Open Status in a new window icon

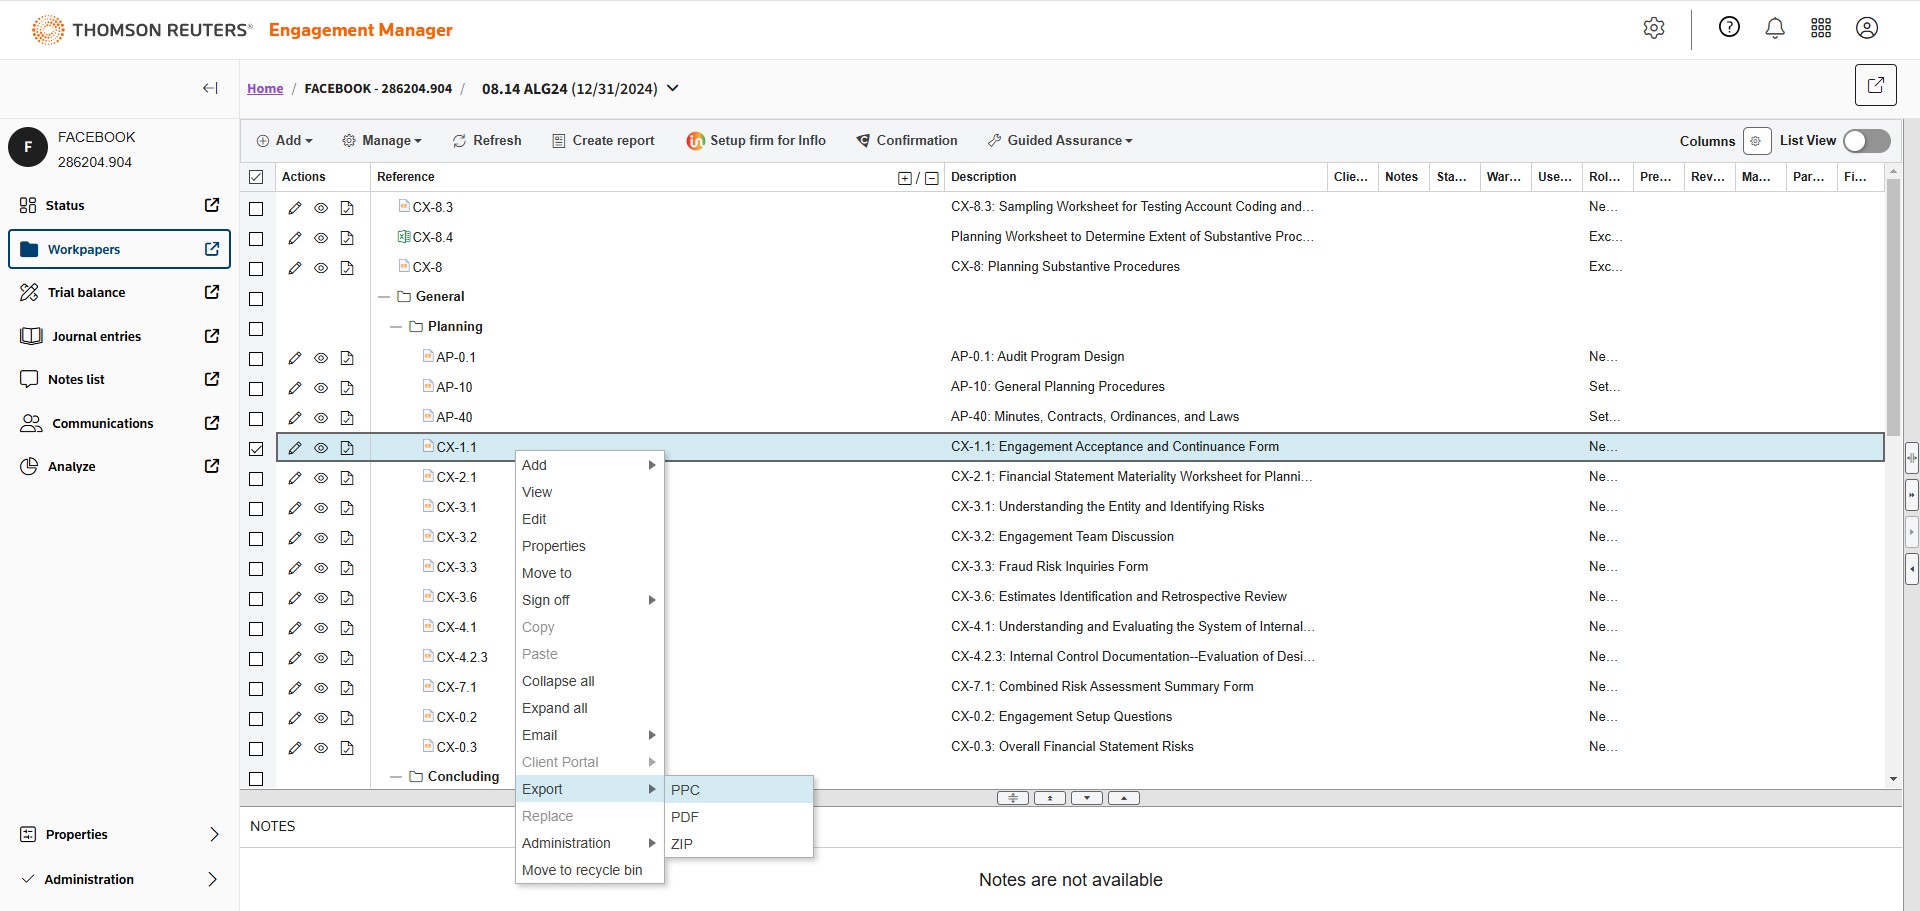pyautogui.click(x=212, y=205)
